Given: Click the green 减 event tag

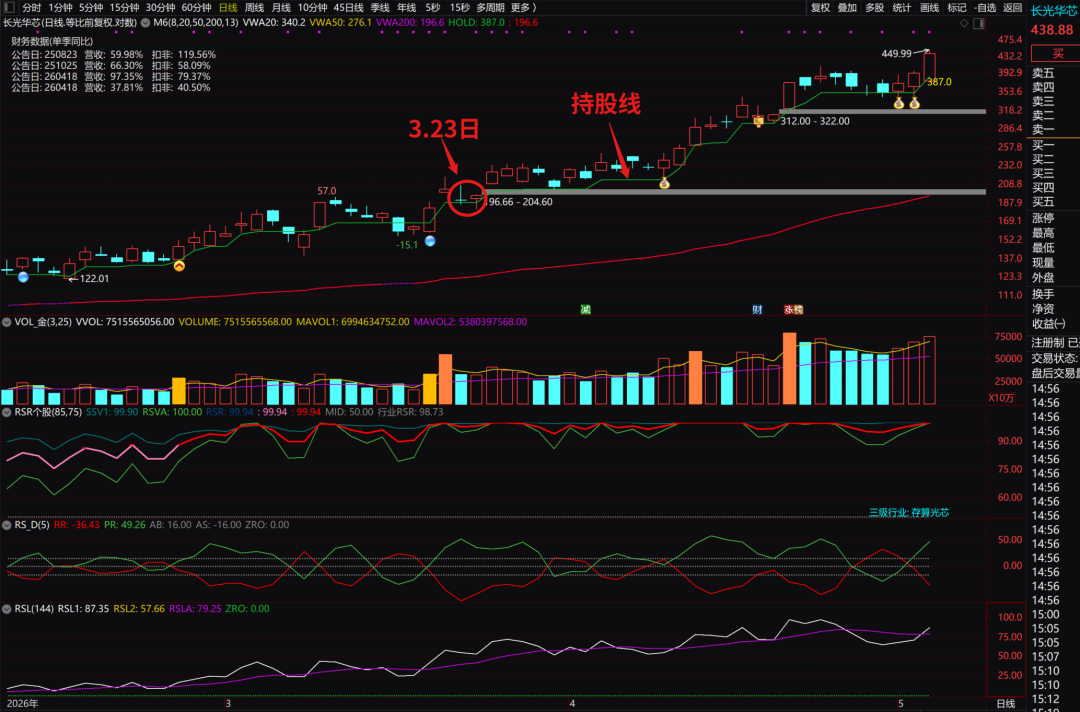Looking at the screenshot, I should 585,310.
